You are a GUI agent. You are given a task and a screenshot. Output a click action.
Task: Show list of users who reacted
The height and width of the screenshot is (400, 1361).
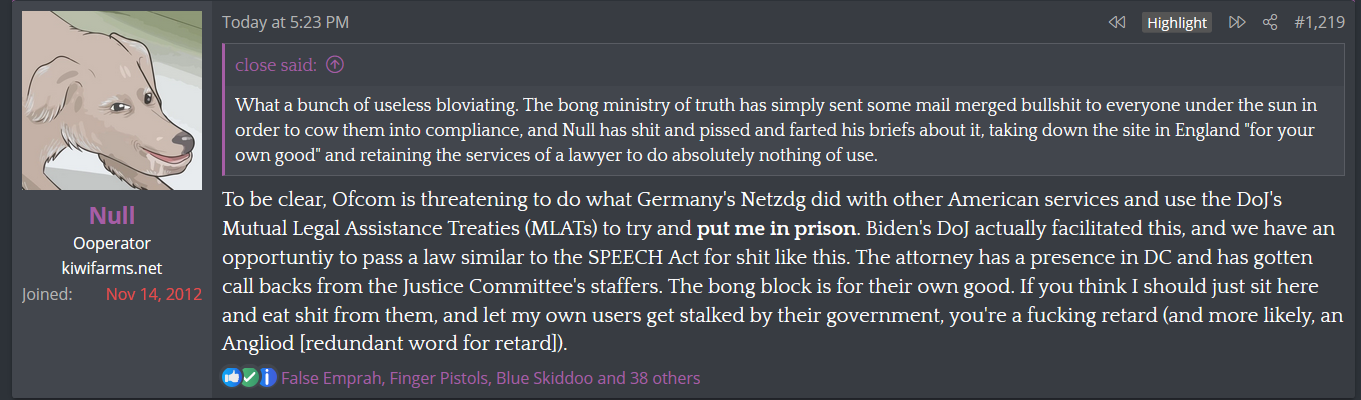click(x=490, y=378)
